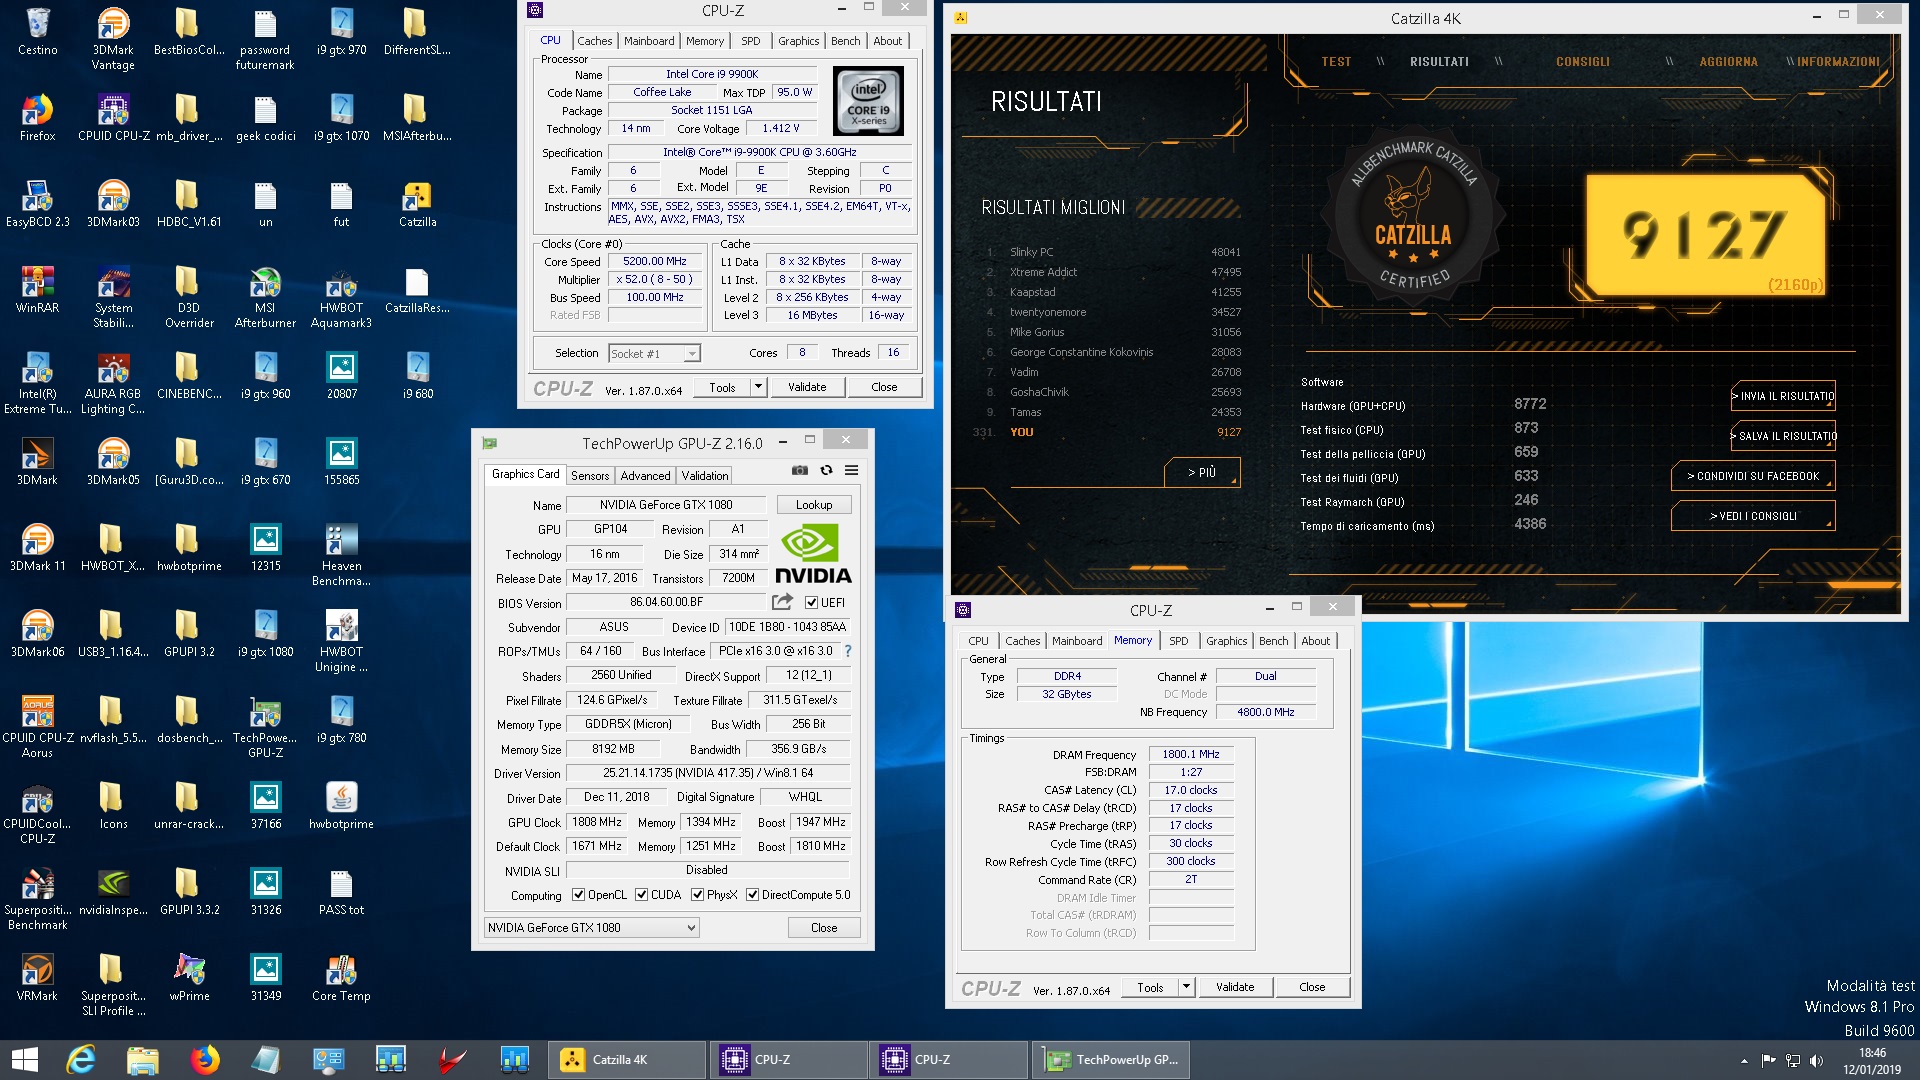Click the GPU-Z refresh icon
This screenshot has width=1920, height=1080.
click(826, 470)
